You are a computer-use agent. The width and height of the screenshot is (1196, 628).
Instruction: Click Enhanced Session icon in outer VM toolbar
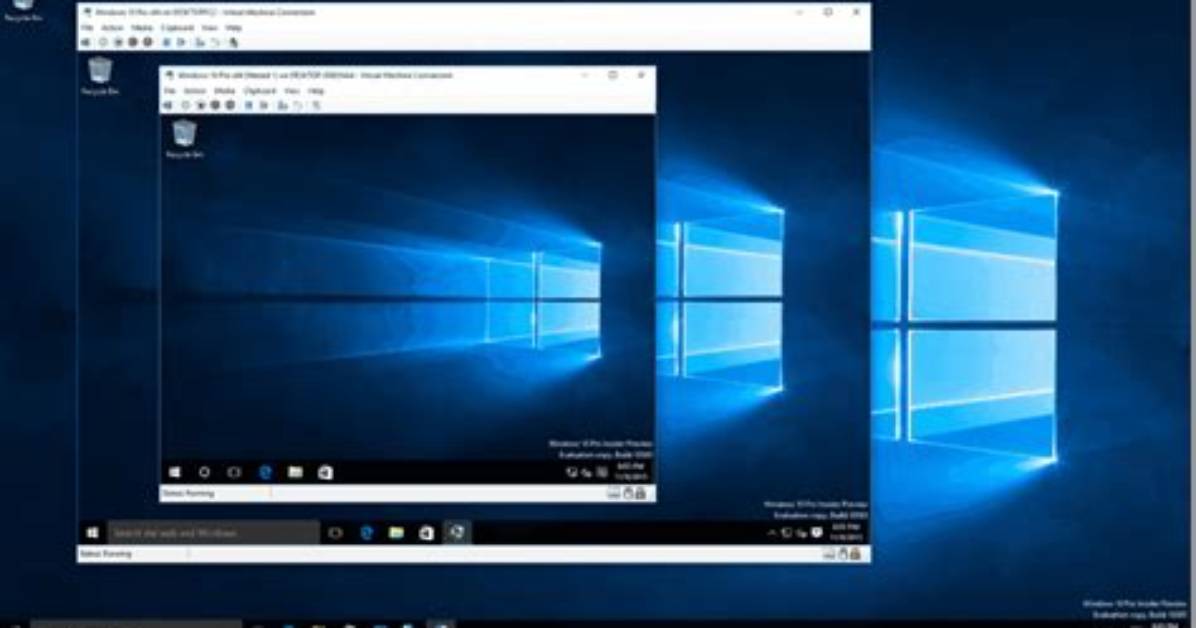233,42
